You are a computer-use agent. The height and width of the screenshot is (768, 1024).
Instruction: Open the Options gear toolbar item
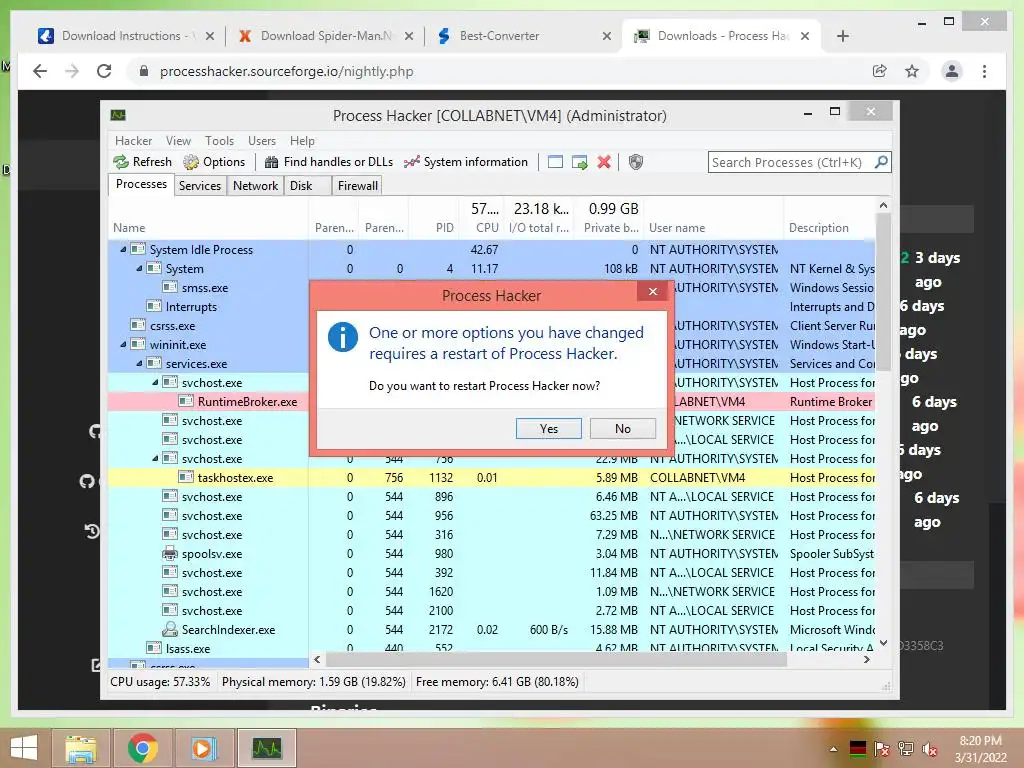click(214, 162)
